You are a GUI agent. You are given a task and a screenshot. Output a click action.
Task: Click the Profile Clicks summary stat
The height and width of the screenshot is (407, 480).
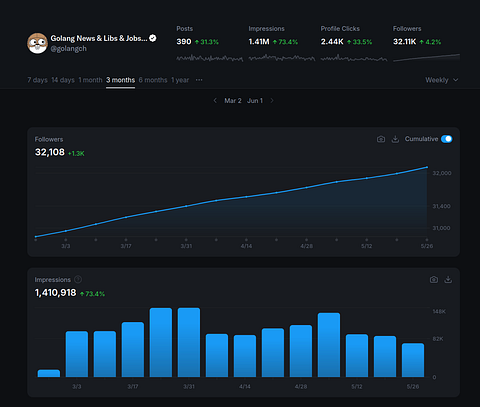click(x=354, y=43)
